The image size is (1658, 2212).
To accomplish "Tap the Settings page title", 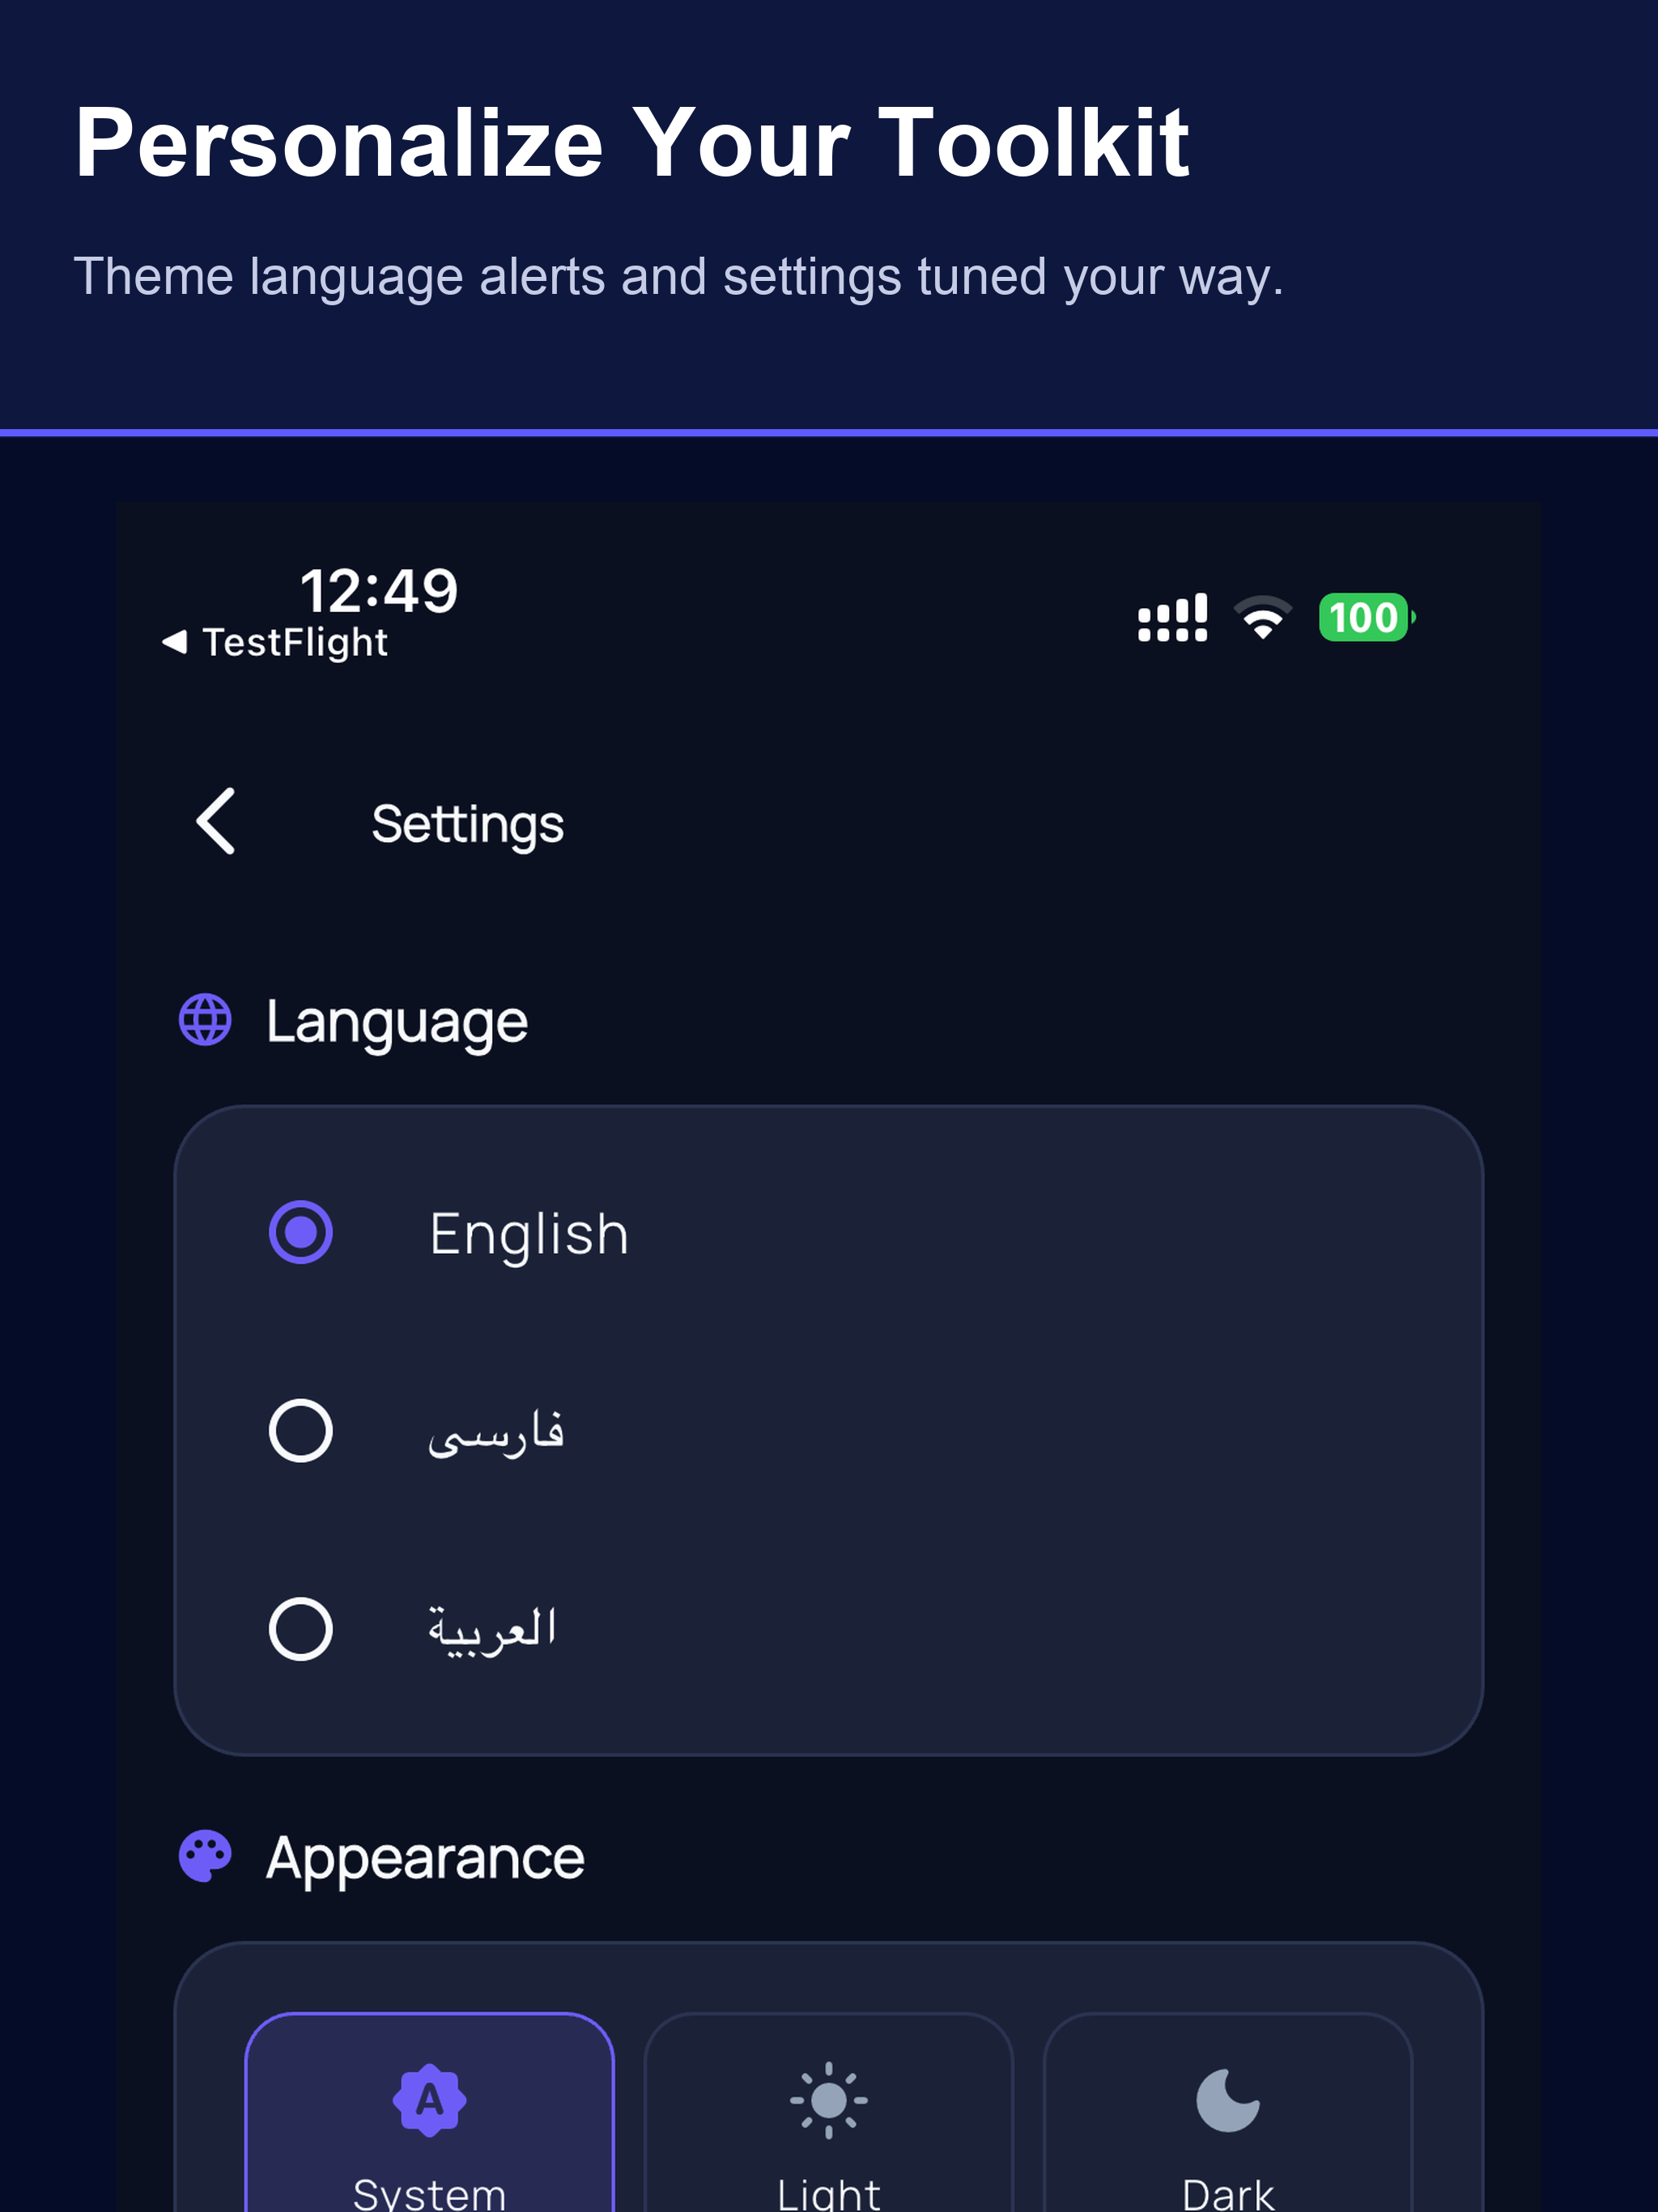I will coord(468,825).
